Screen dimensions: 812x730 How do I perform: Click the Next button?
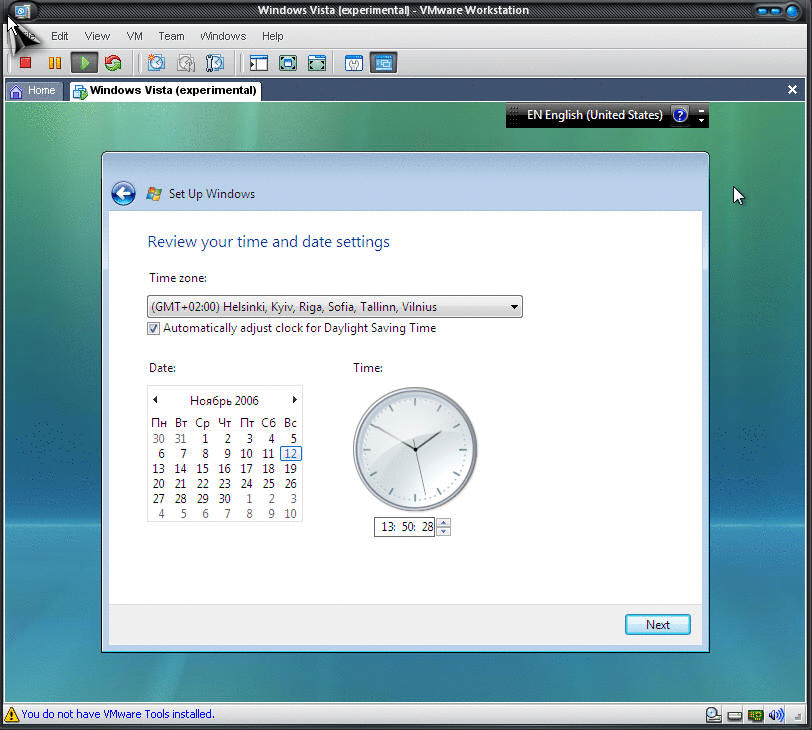click(658, 624)
